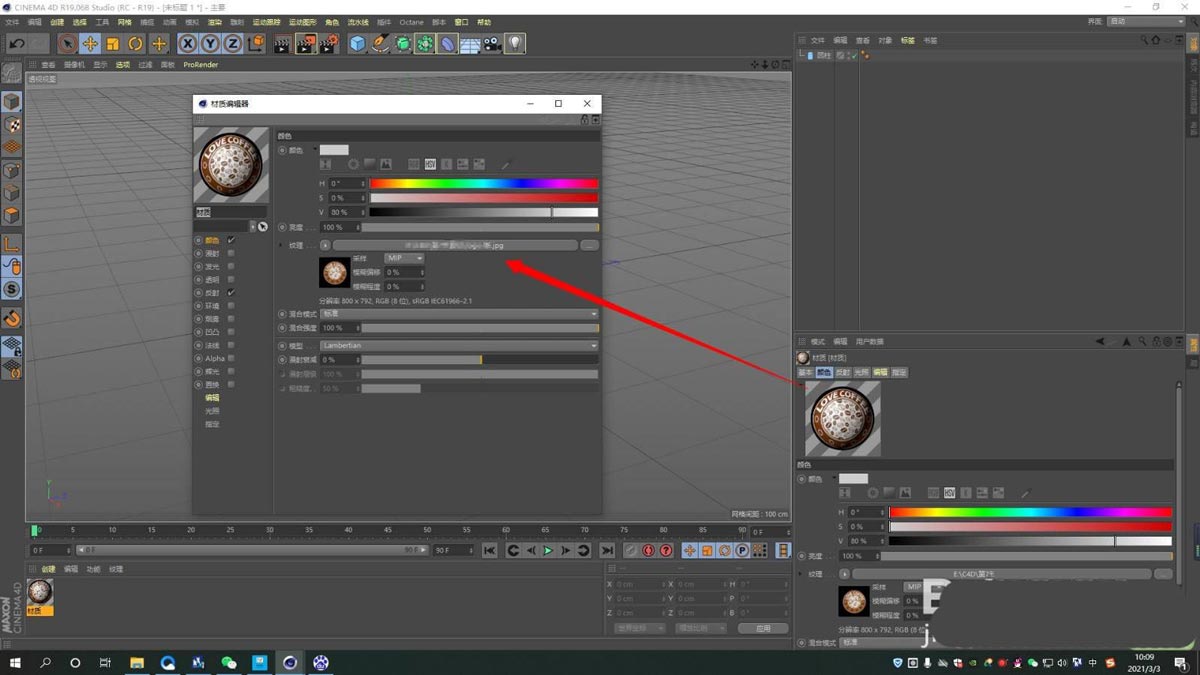The height and width of the screenshot is (675, 1200).
Task: Select the Move tool in the toolbar
Action: point(89,43)
